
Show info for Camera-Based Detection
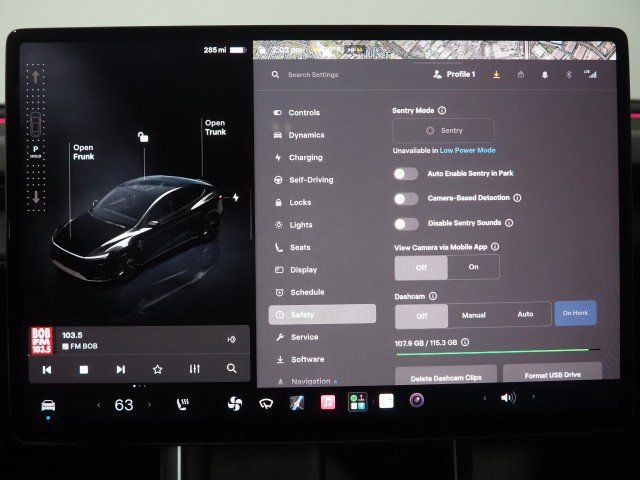(x=517, y=198)
